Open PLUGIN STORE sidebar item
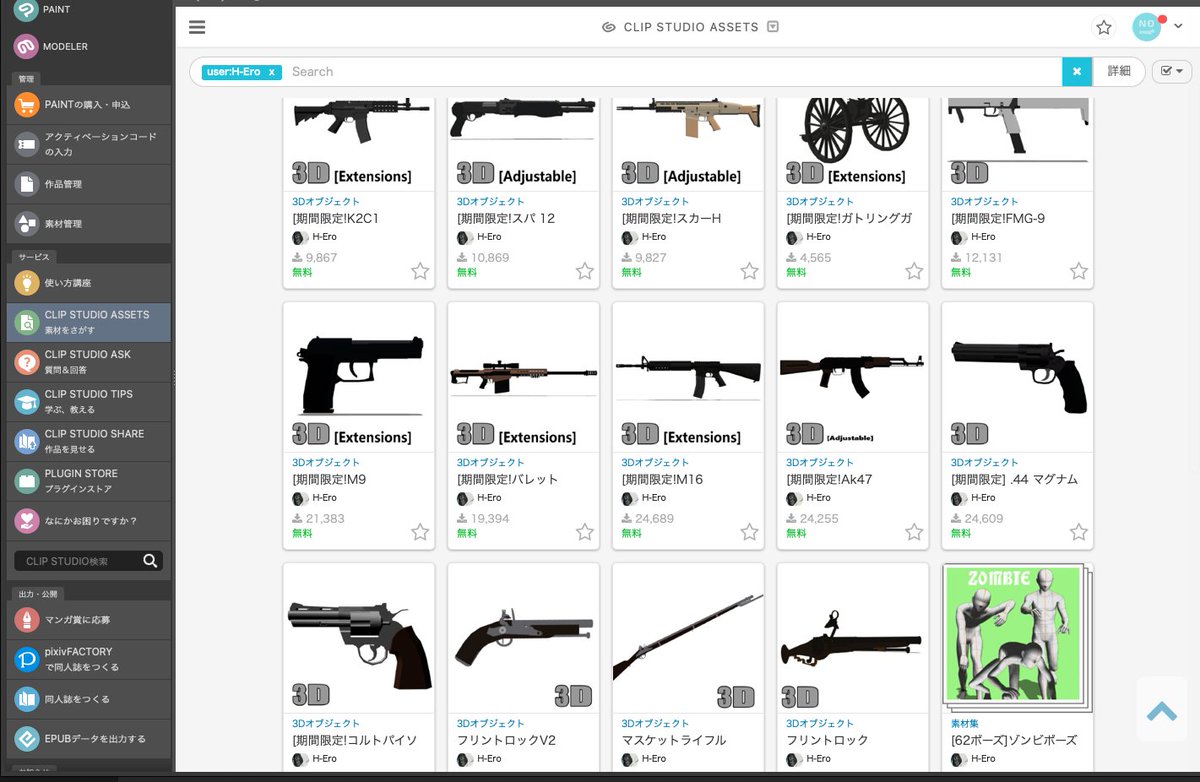This screenshot has width=1200, height=782. [x=89, y=481]
